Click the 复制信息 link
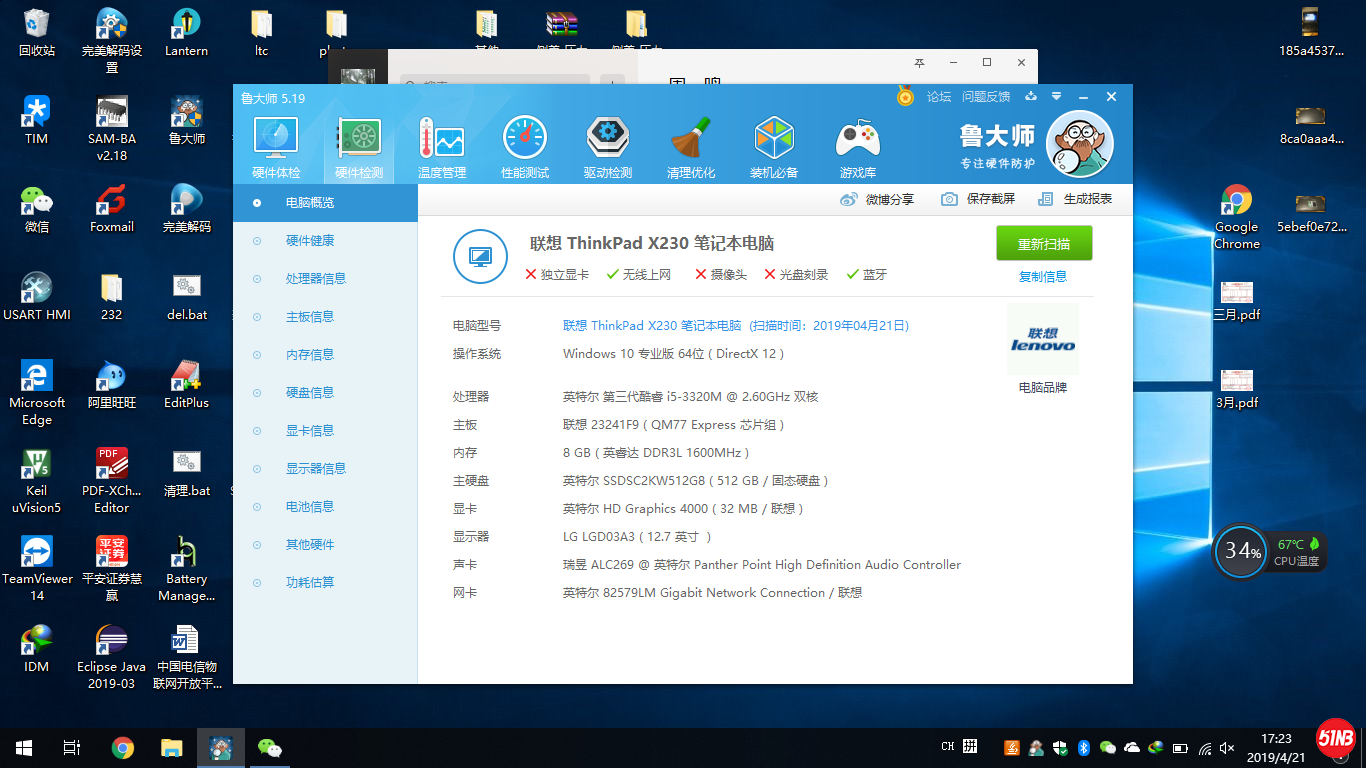1366x768 pixels. click(x=1043, y=277)
